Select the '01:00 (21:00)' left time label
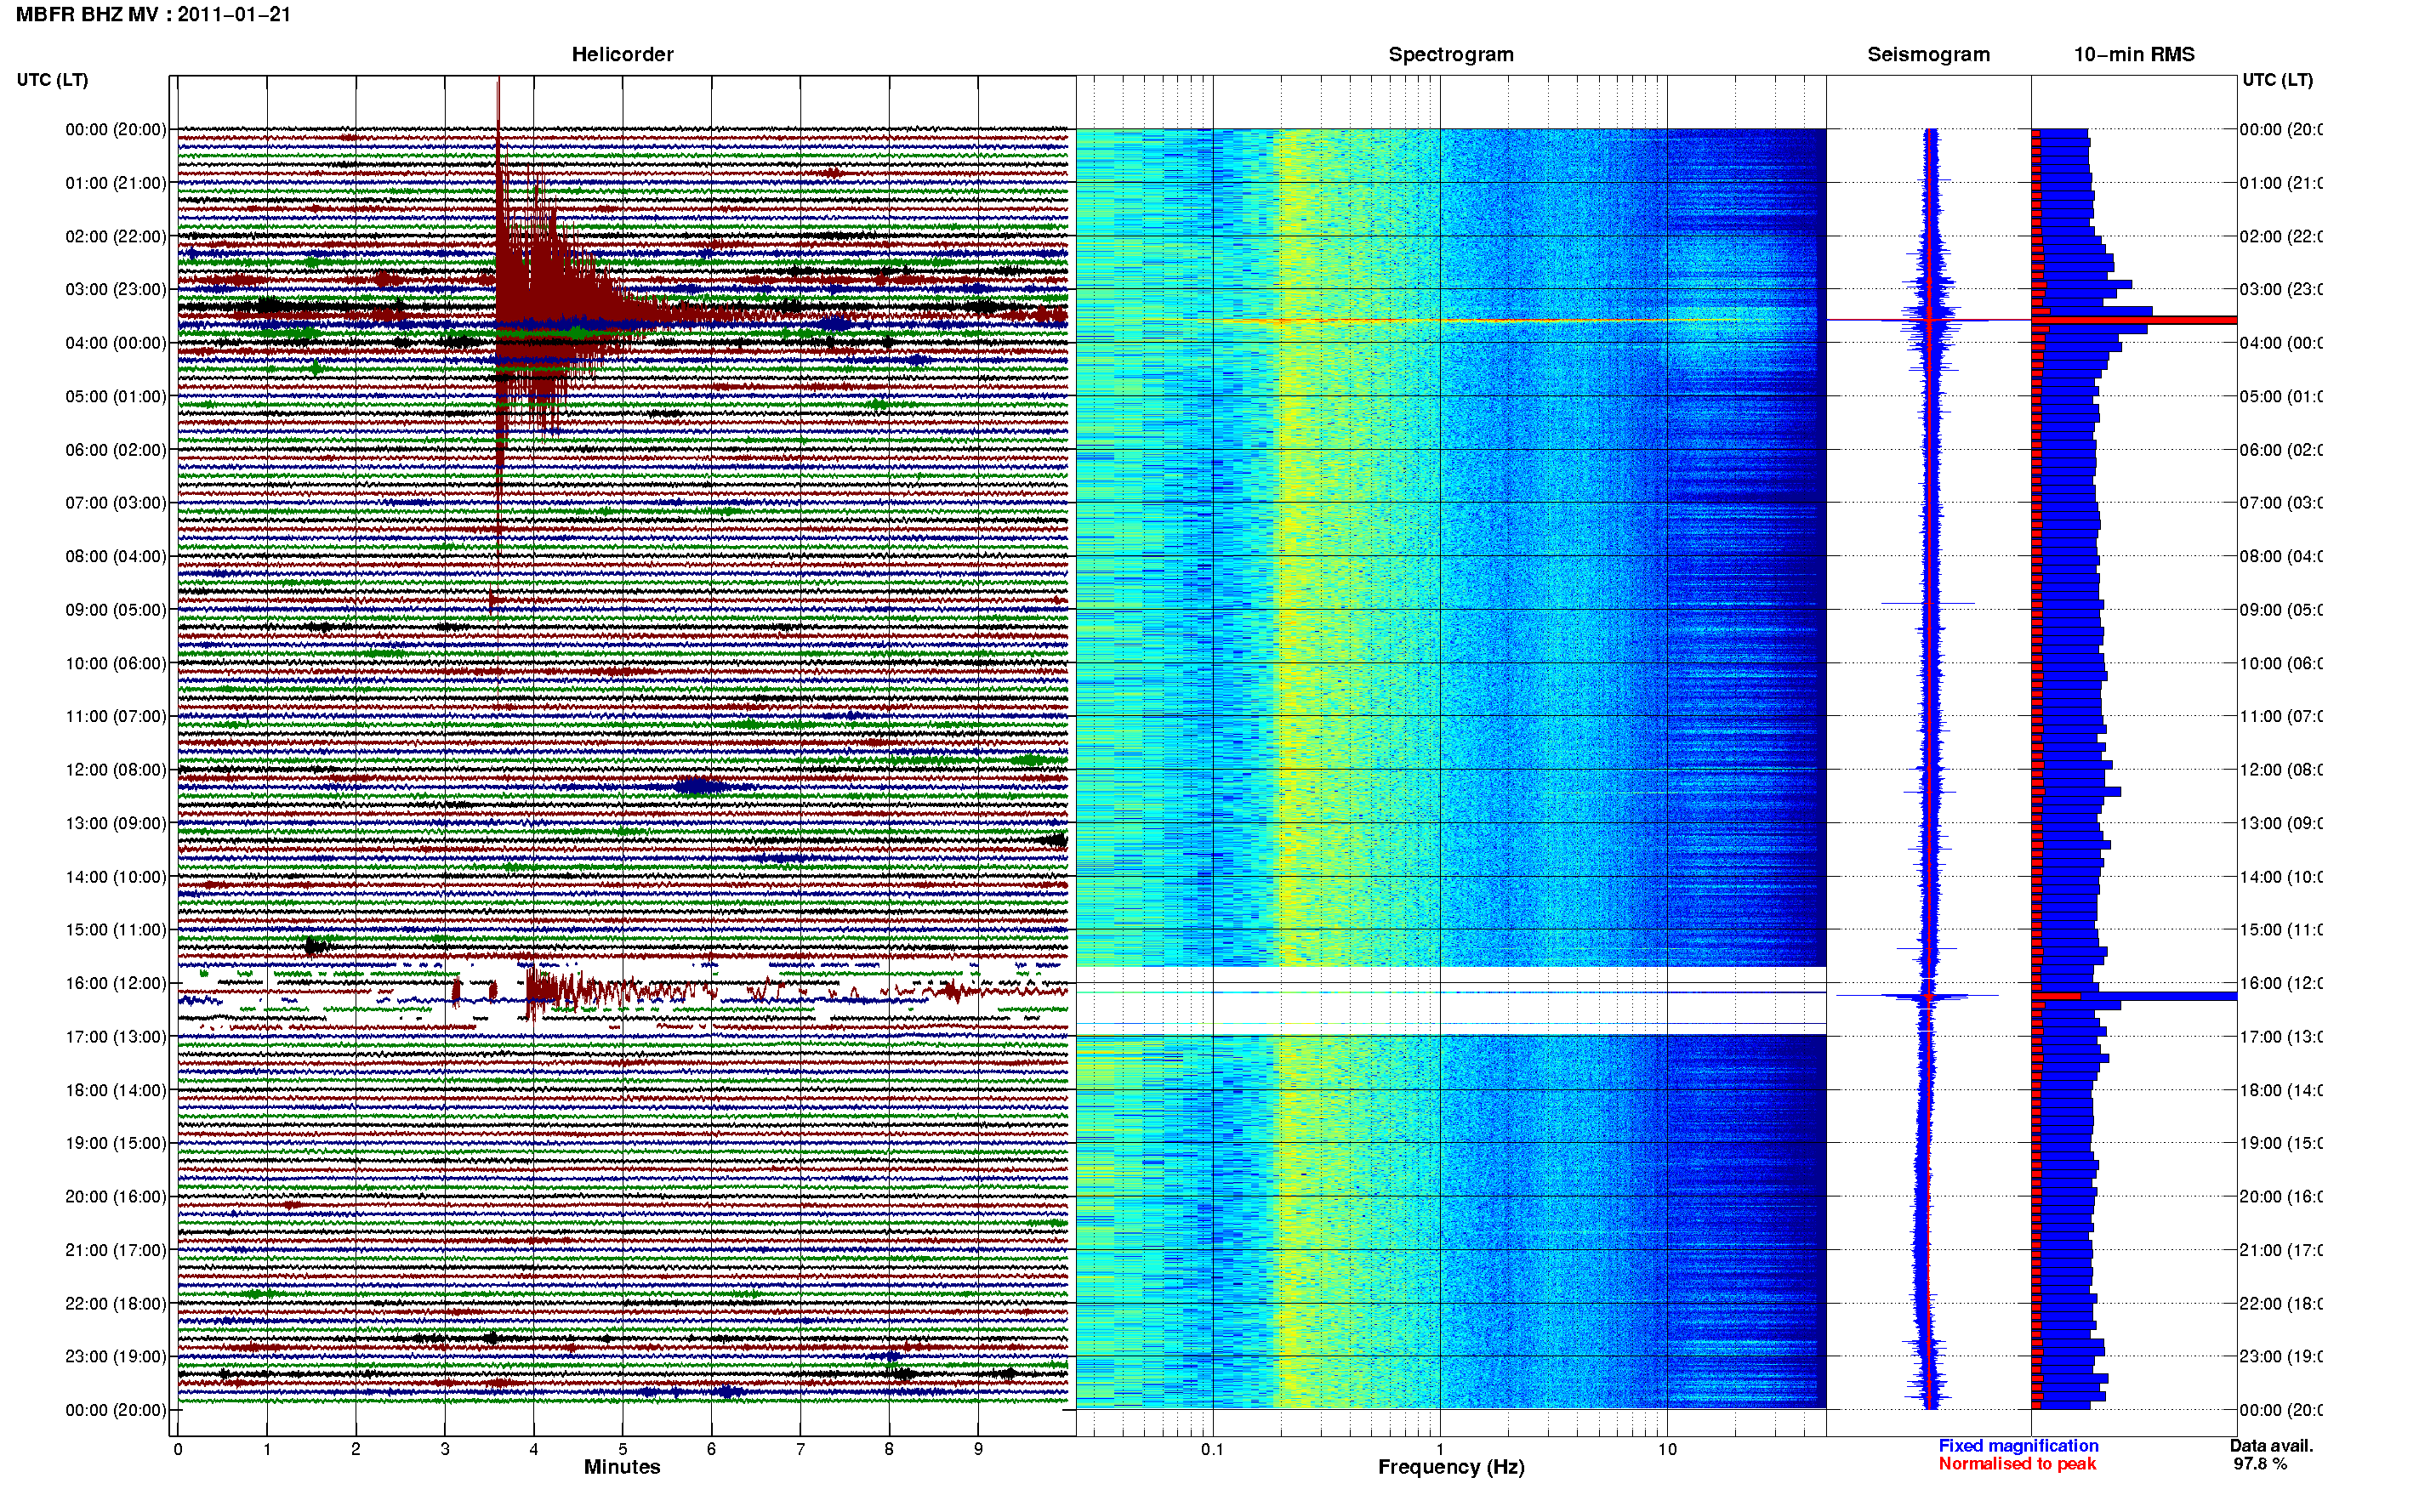 (116, 183)
